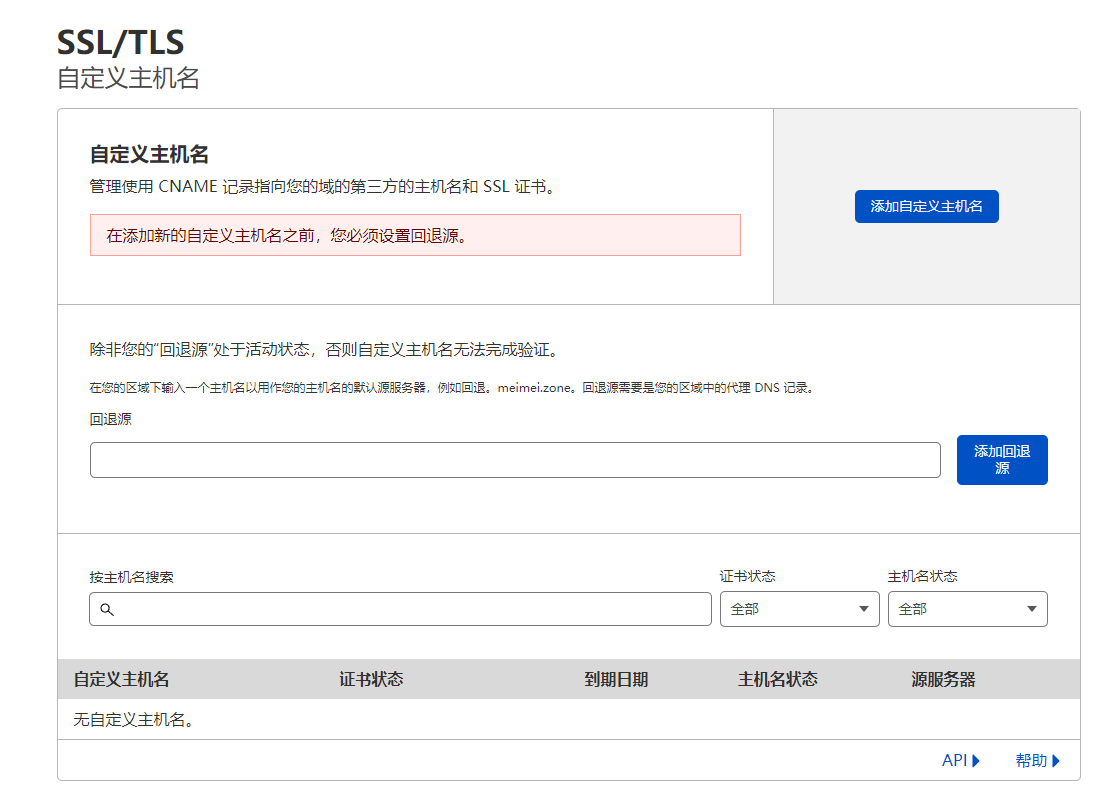Open the 帮助 link
The height and width of the screenshot is (811, 1116).
(x=1030, y=761)
